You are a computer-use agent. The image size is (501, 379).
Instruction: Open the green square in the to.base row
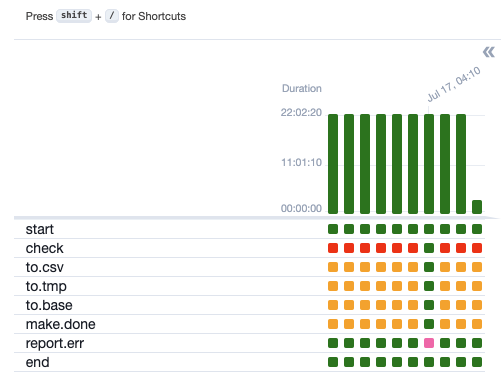point(429,305)
